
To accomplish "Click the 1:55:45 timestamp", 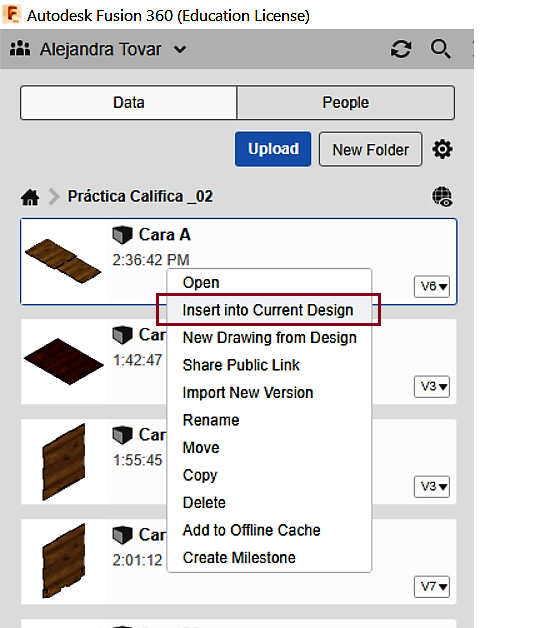I will 137,460.
